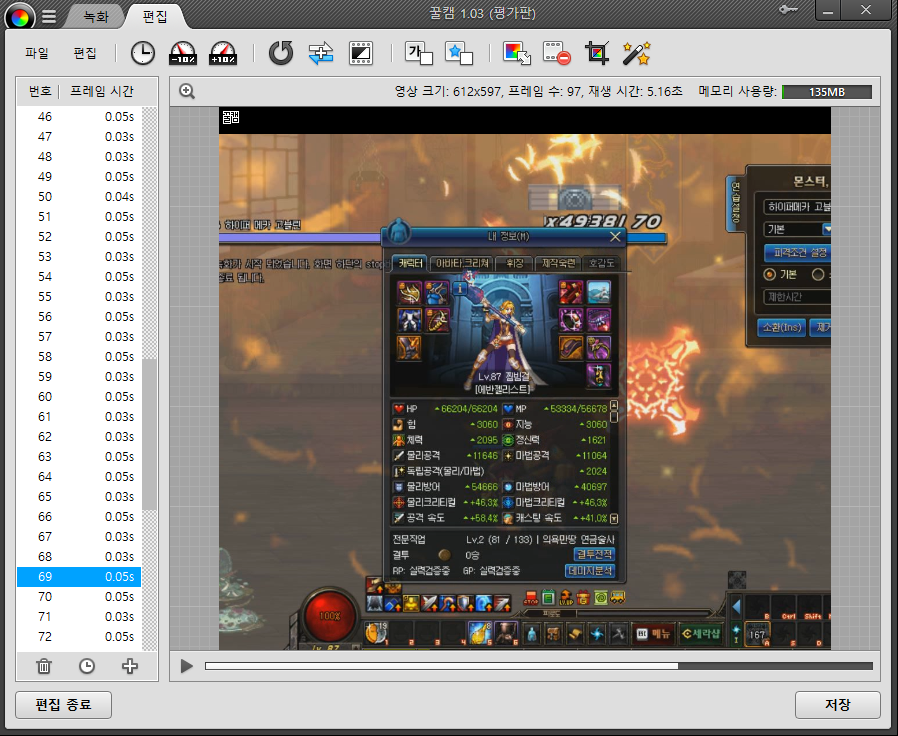
Task: Select frame row 60
Action: tap(79, 397)
